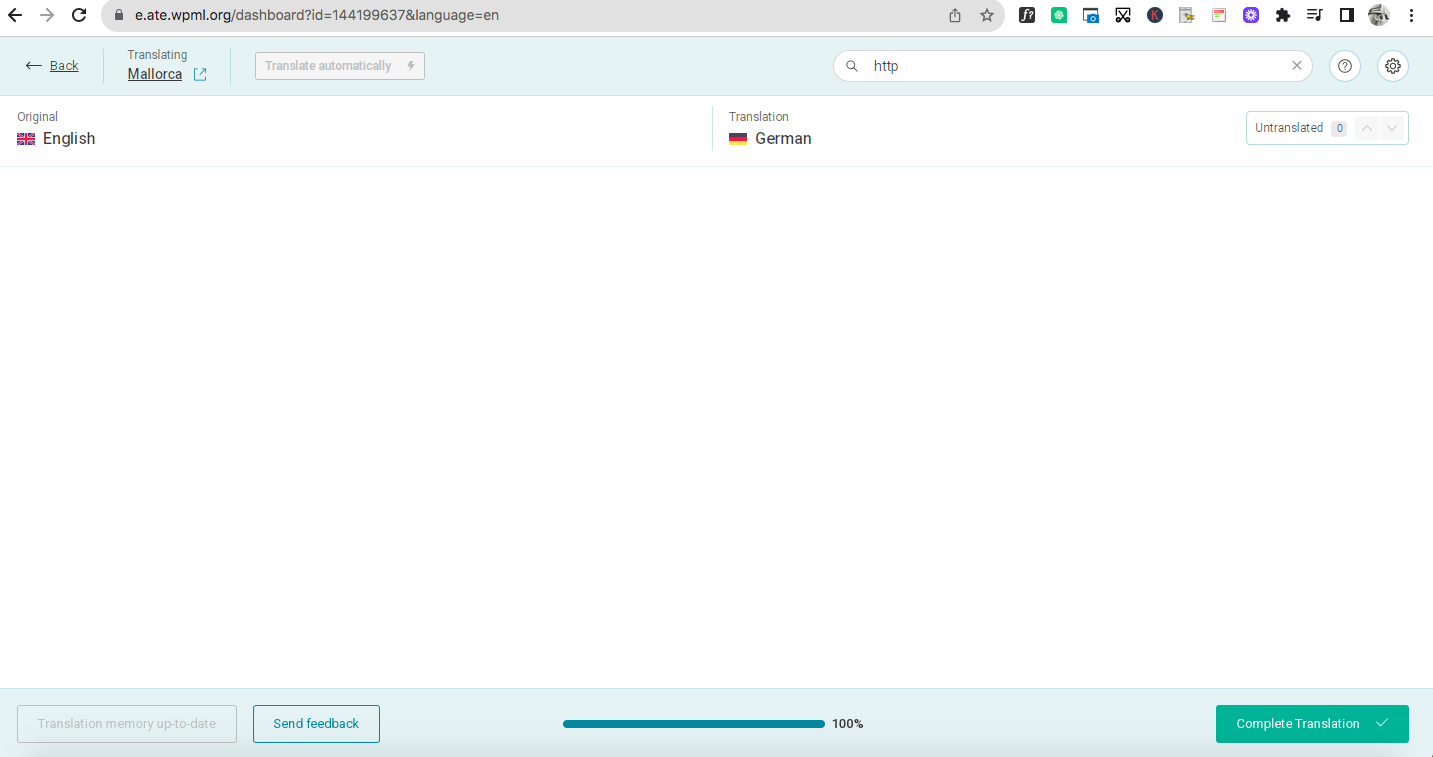The height and width of the screenshot is (757, 1433).
Task: Open Chrome three-dot menu
Action: 1411,15
